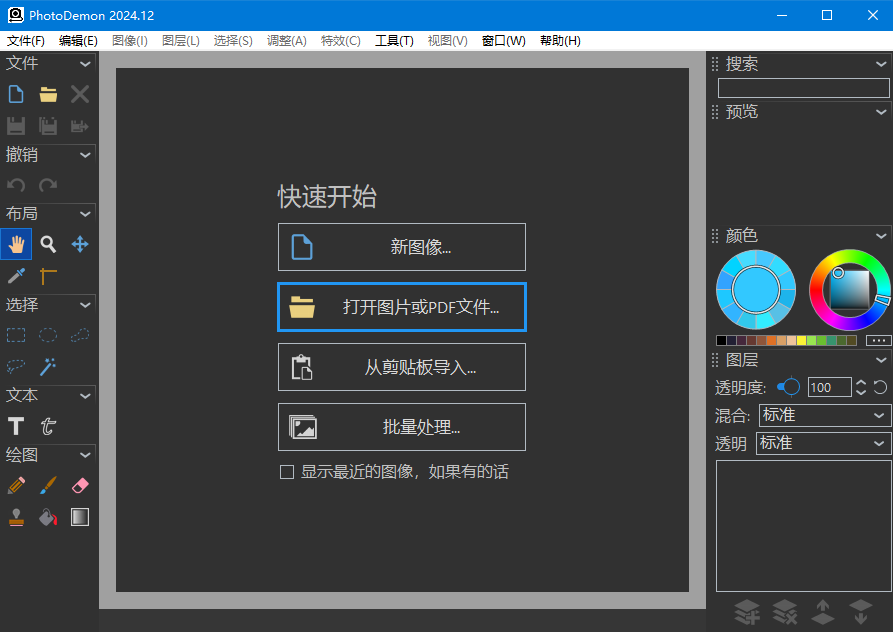Collapse the 布局 tool group
This screenshot has width=893, height=632.
tap(88, 213)
